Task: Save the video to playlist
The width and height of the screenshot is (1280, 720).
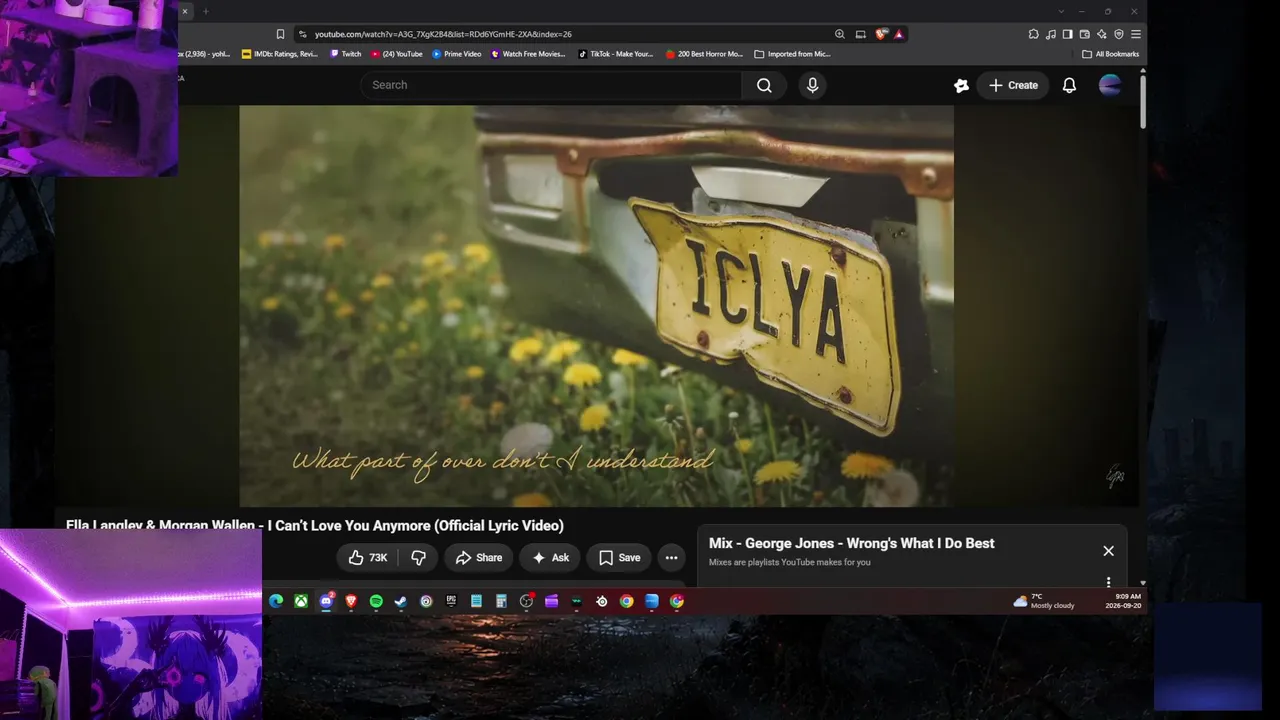Action: [619, 558]
